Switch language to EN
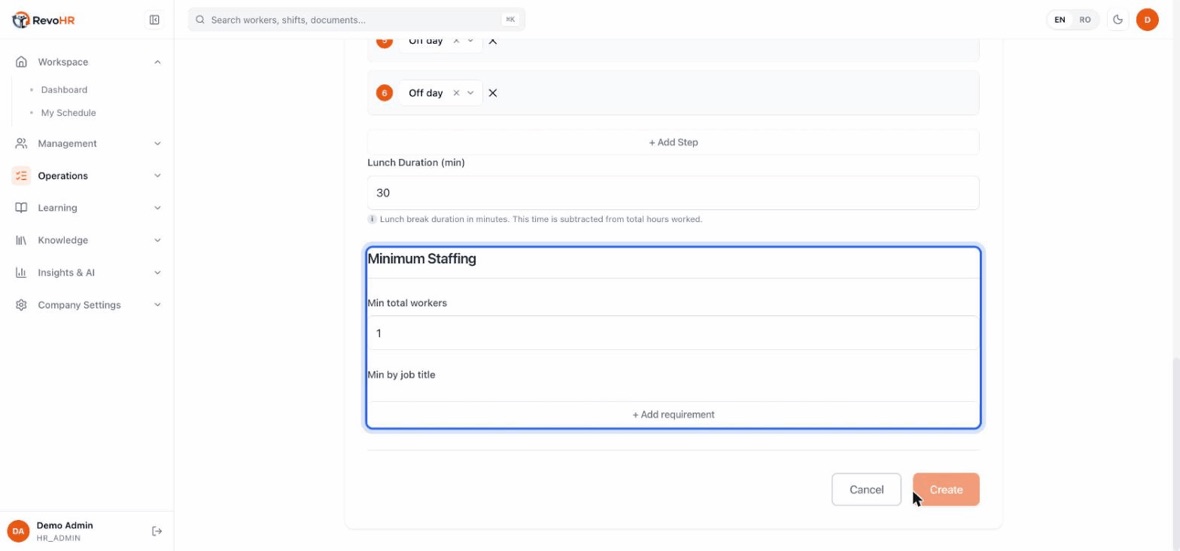The width and height of the screenshot is (1180, 551). pyautogui.click(x=1060, y=20)
